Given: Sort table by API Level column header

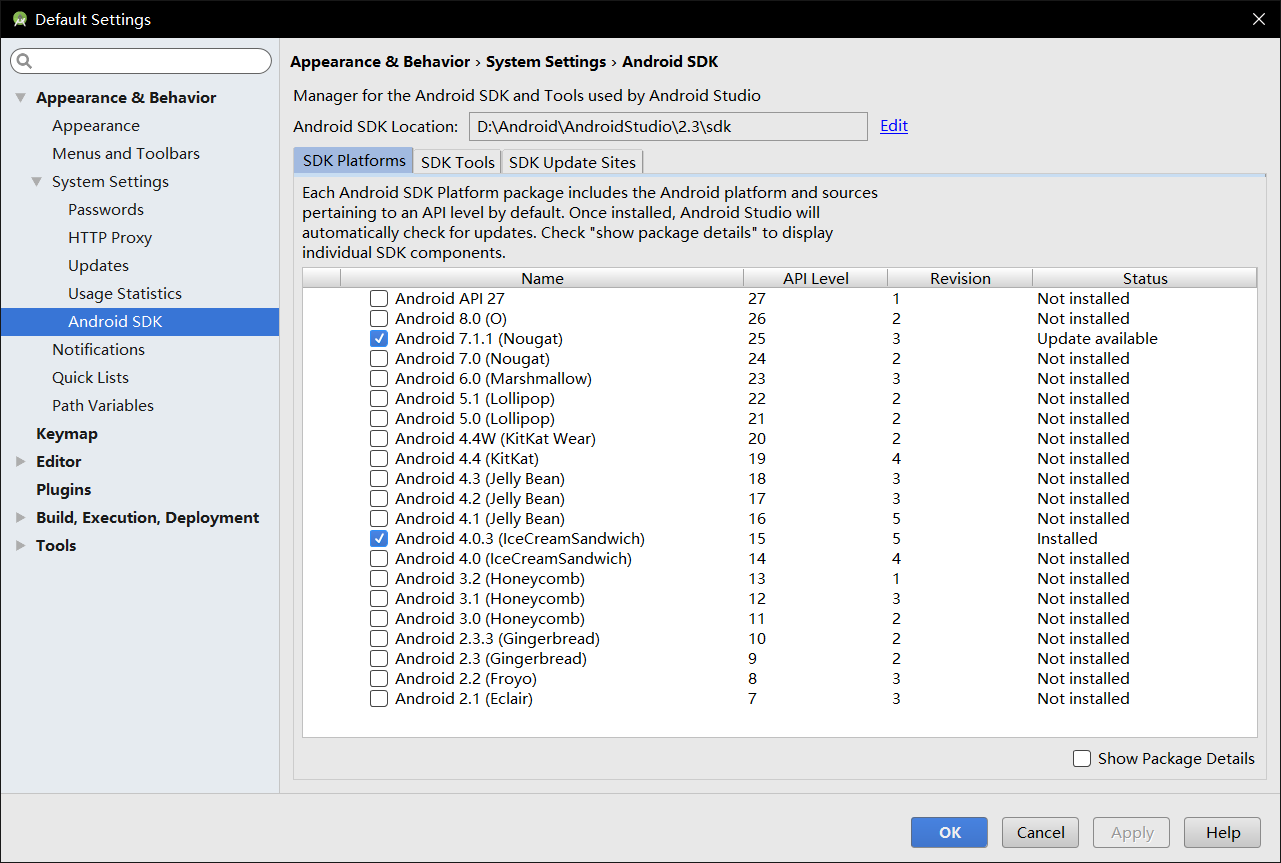Looking at the screenshot, I should click(815, 278).
